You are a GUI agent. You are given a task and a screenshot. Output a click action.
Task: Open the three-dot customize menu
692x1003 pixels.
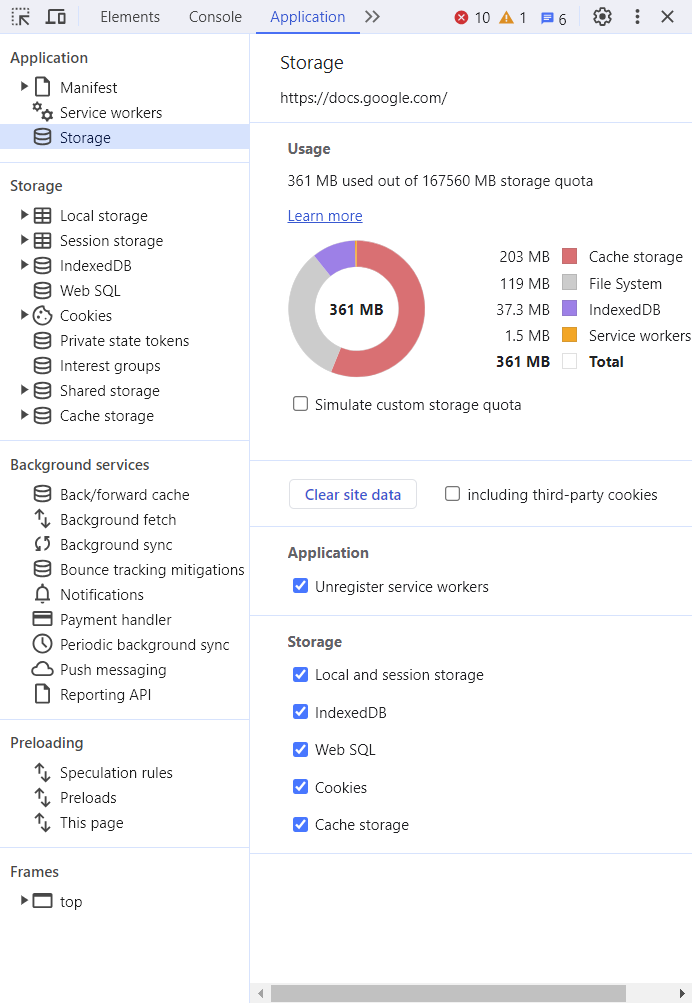(x=637, y=17)
